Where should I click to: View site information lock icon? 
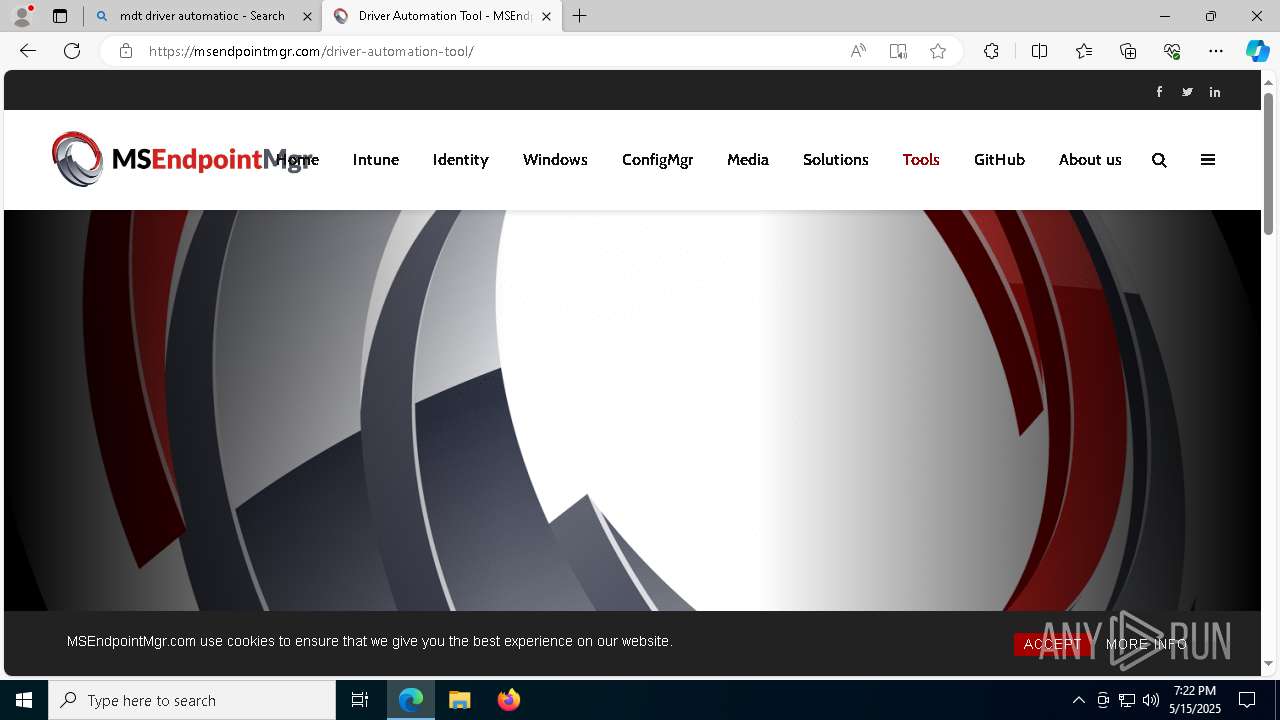tap(126, 51)
